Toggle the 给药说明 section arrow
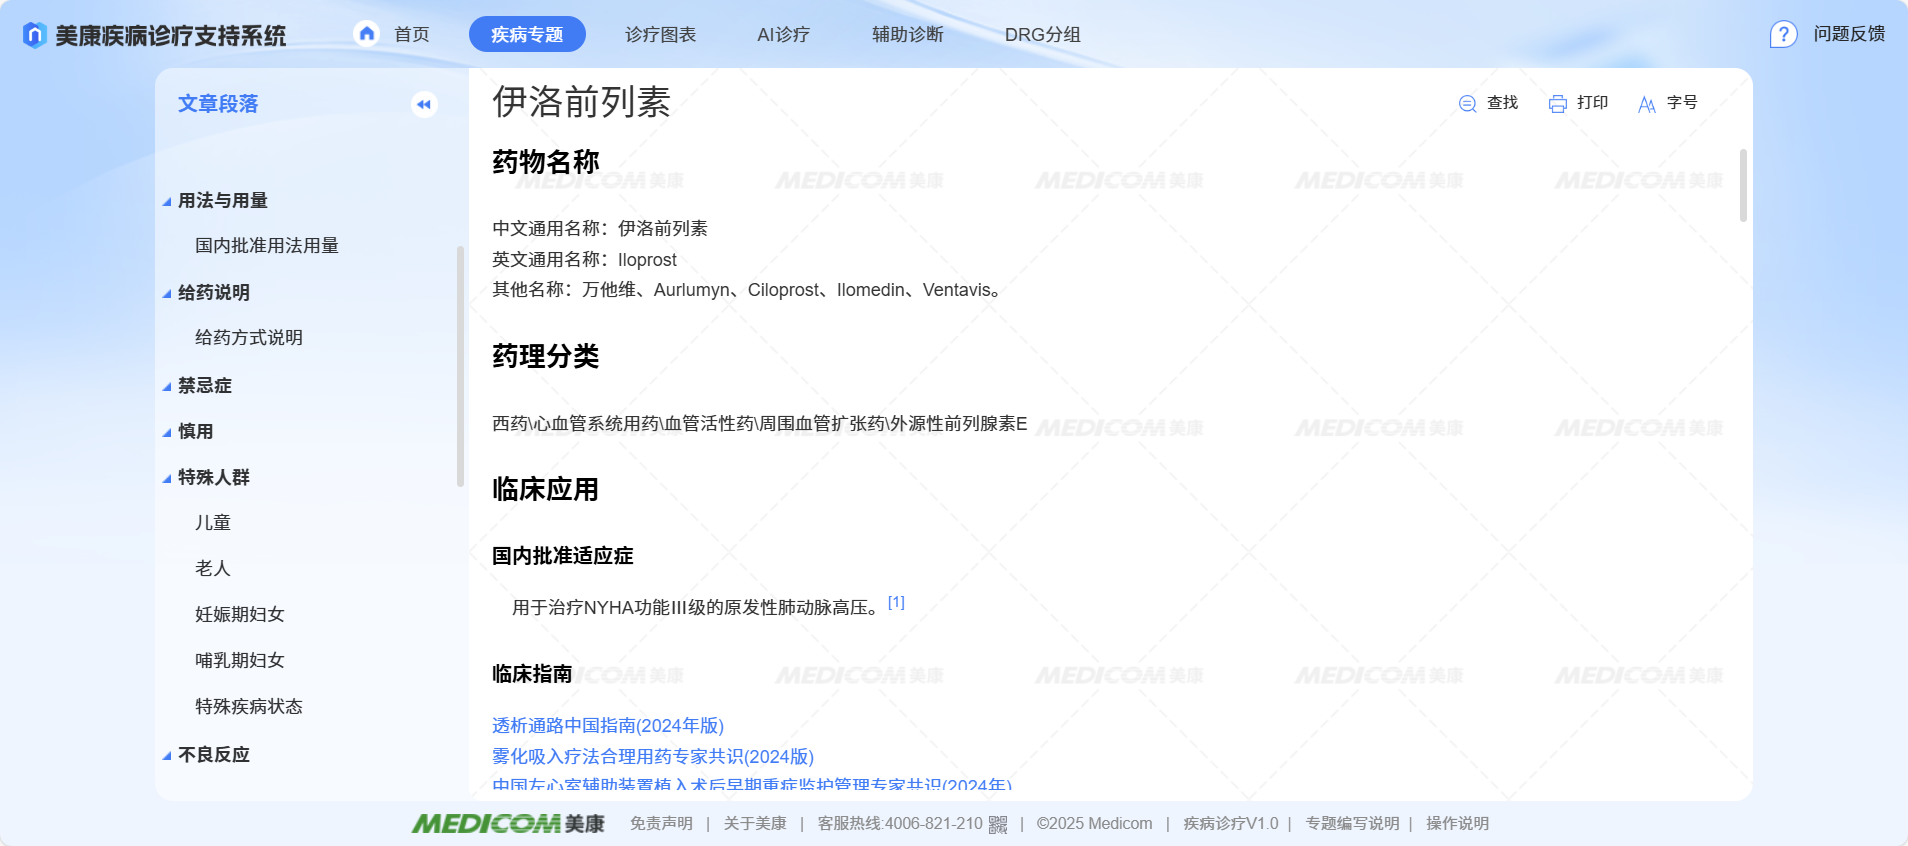 [x=167, y=294]
